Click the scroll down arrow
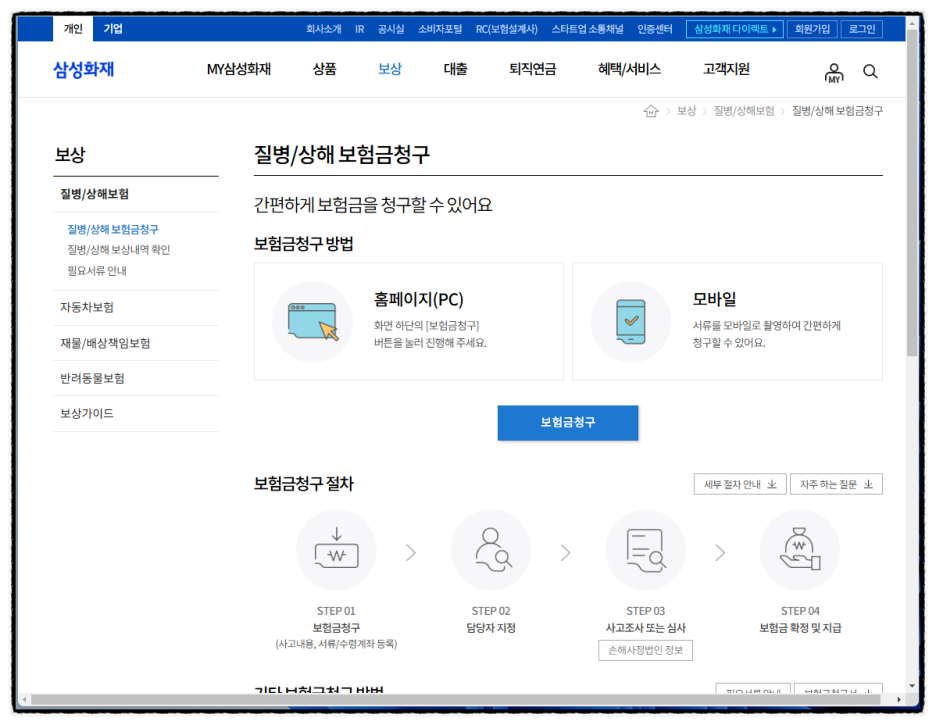This screenshot has width=936, height=725. 912,686
